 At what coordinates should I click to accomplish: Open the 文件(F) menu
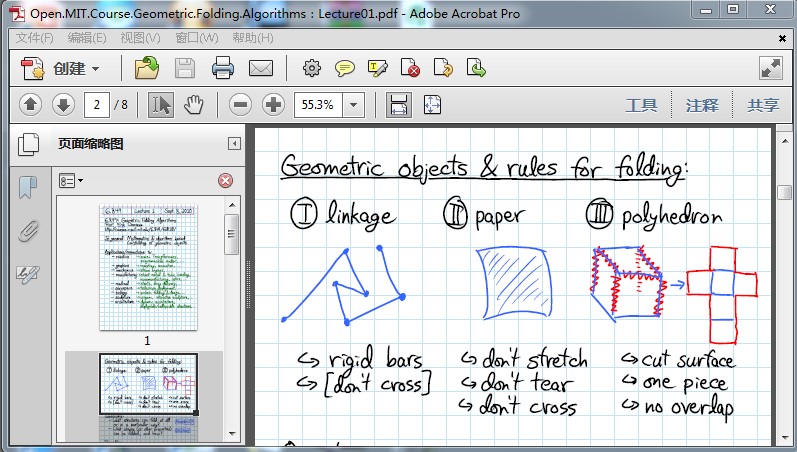35,38
